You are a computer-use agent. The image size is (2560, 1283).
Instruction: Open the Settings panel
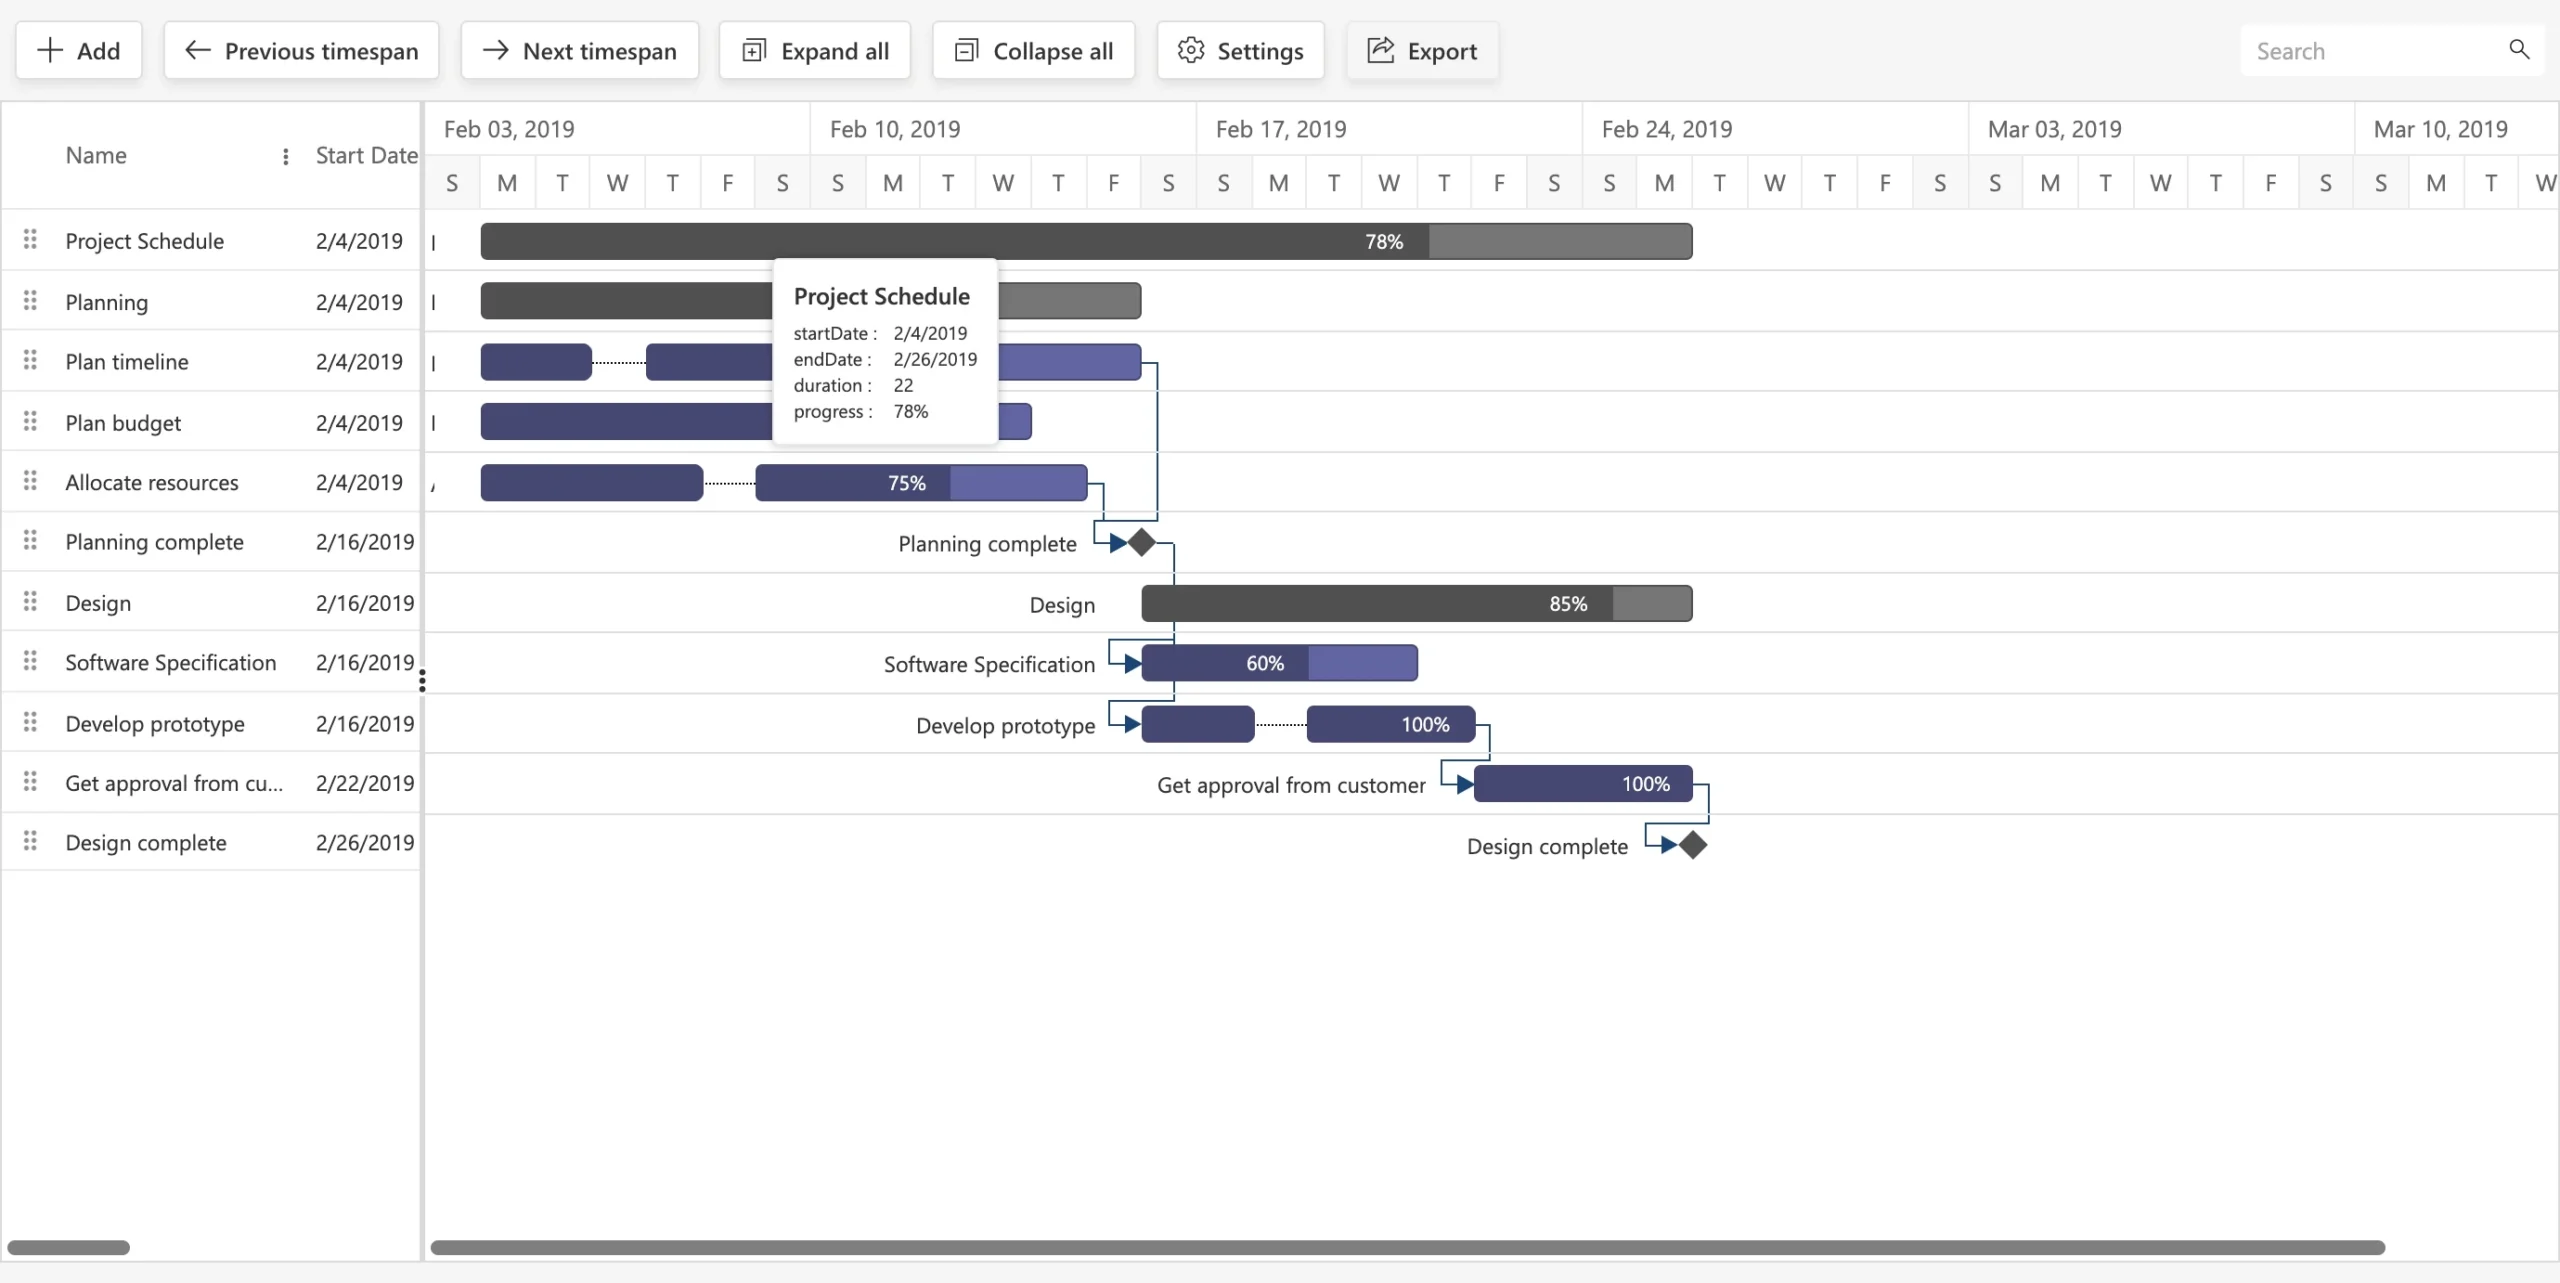[1240, 51]
